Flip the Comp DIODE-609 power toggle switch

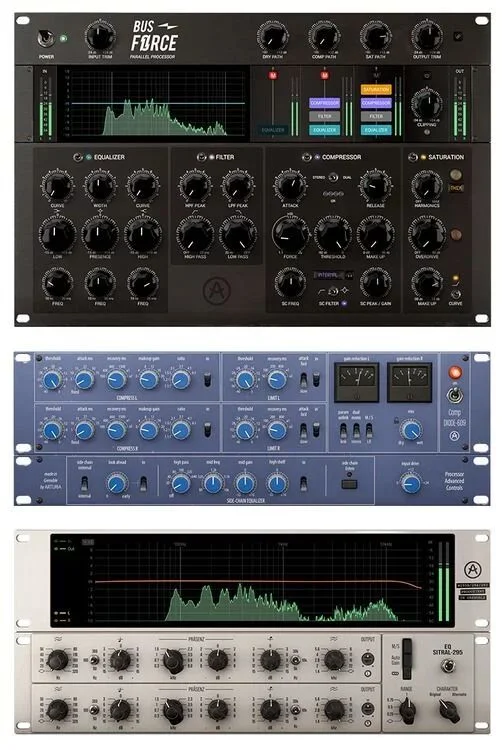point(454,396)
